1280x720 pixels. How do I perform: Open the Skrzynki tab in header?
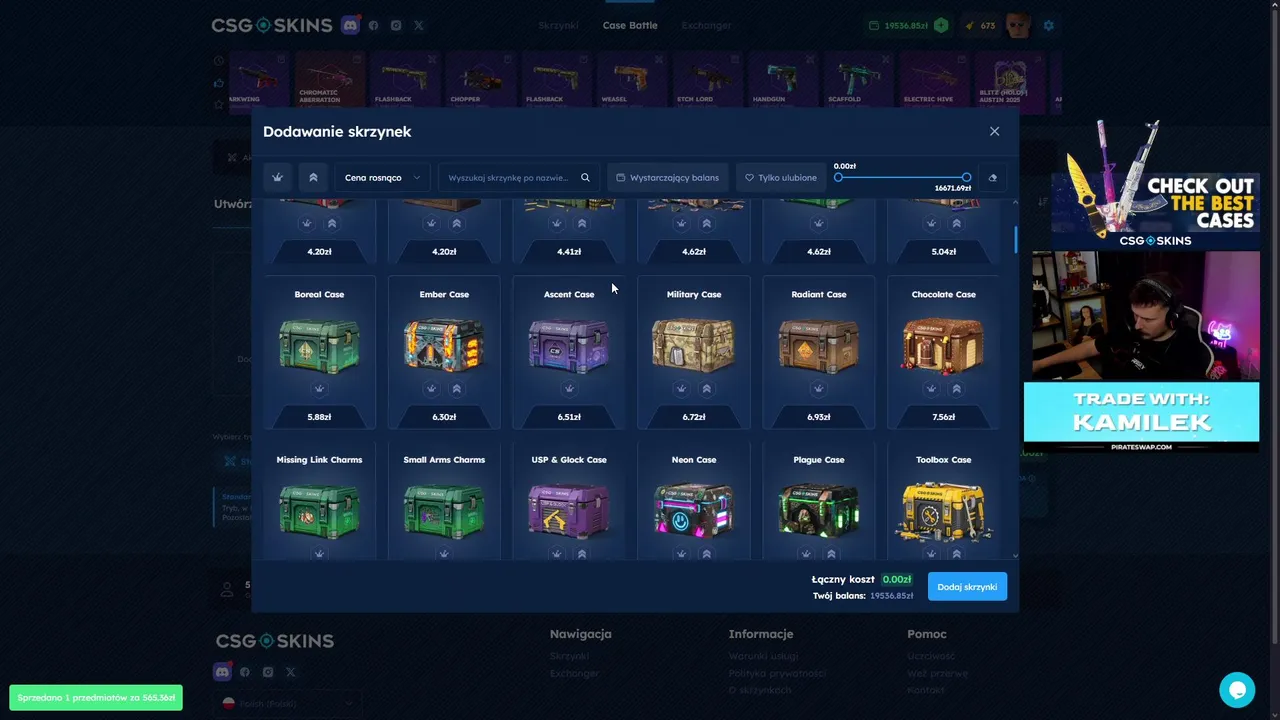pos(559,25)
